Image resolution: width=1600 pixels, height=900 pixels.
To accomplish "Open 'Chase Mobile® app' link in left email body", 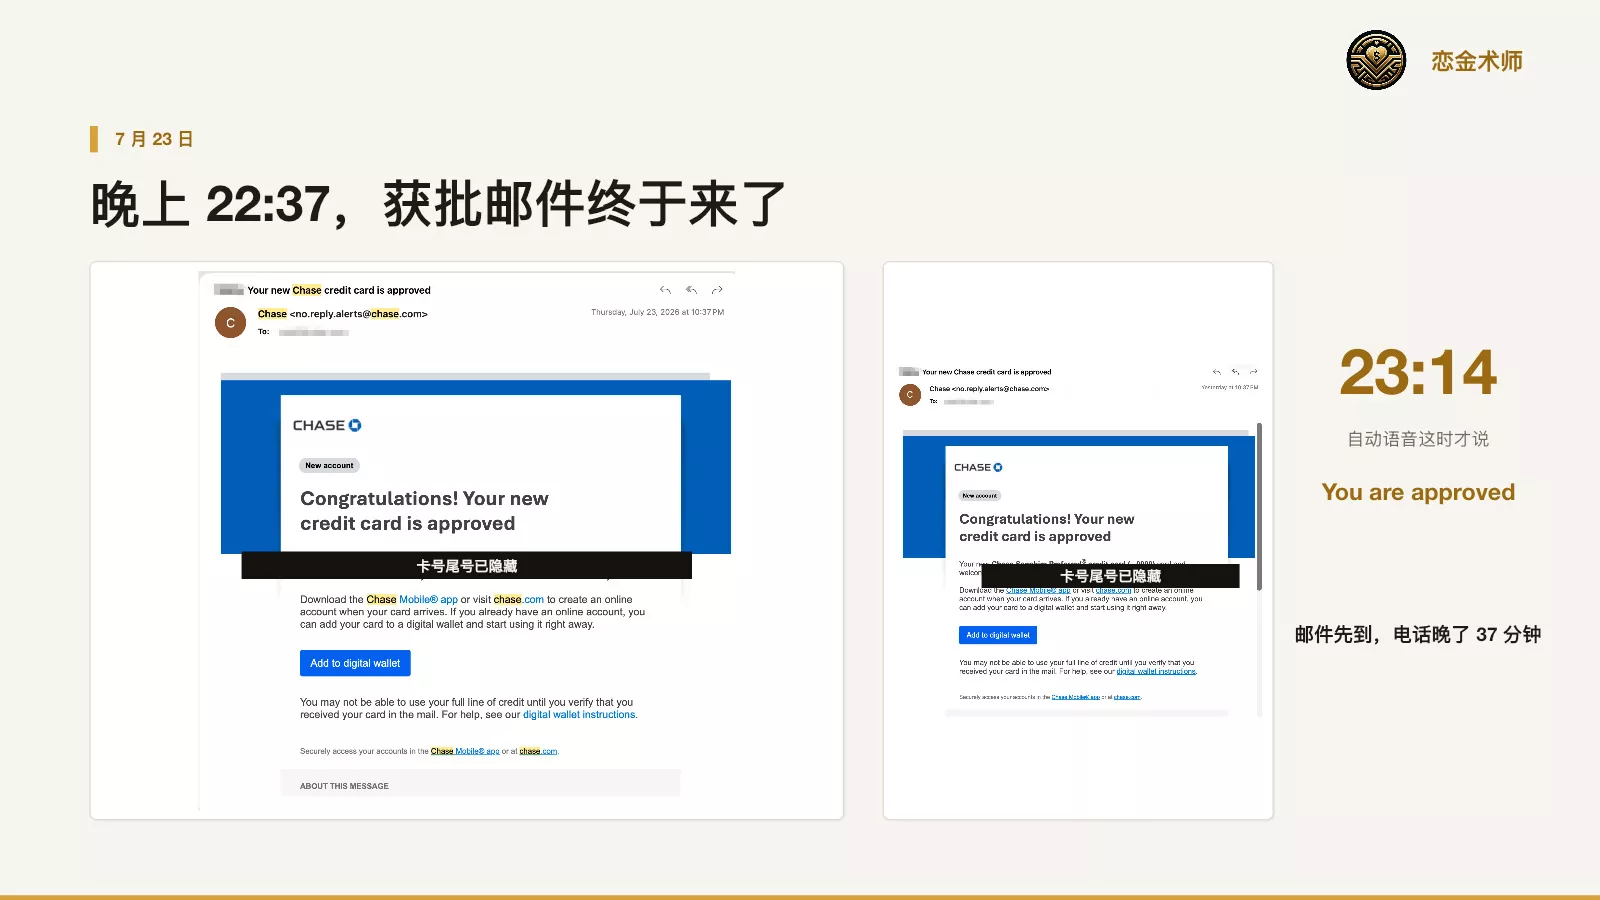I will pyautogui.click(x=412, y=600).
